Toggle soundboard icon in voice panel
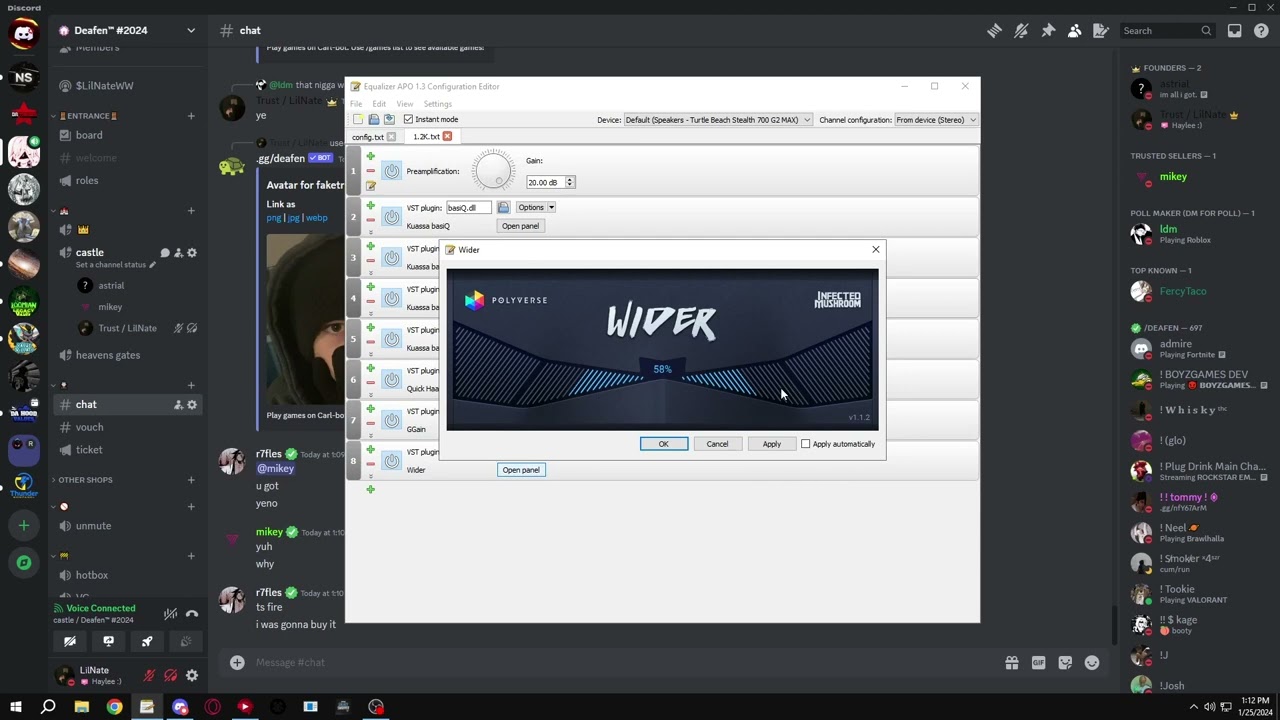The height and width of the screenshot is (720, 1280). click(x=185, y=641)
